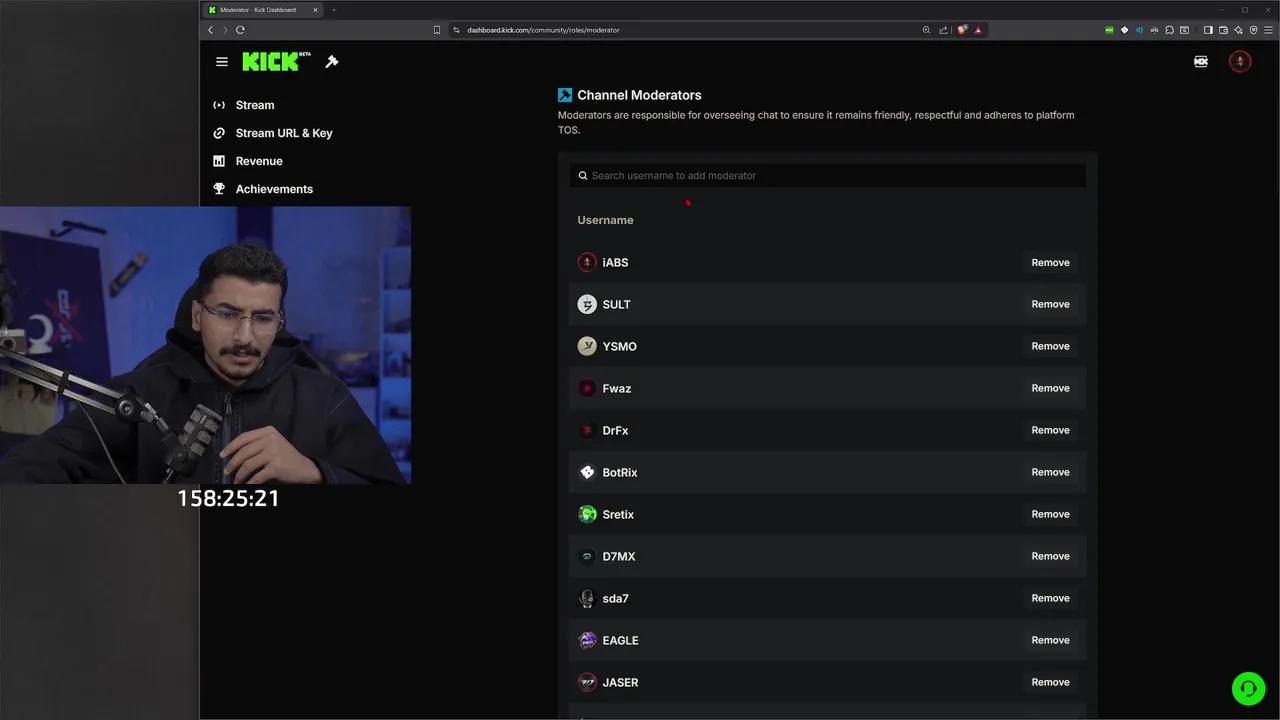Remove EAGLE from moderators
Viewport: 1280px width, 720px height.
pyautogui.click(x=1050, y=640)
